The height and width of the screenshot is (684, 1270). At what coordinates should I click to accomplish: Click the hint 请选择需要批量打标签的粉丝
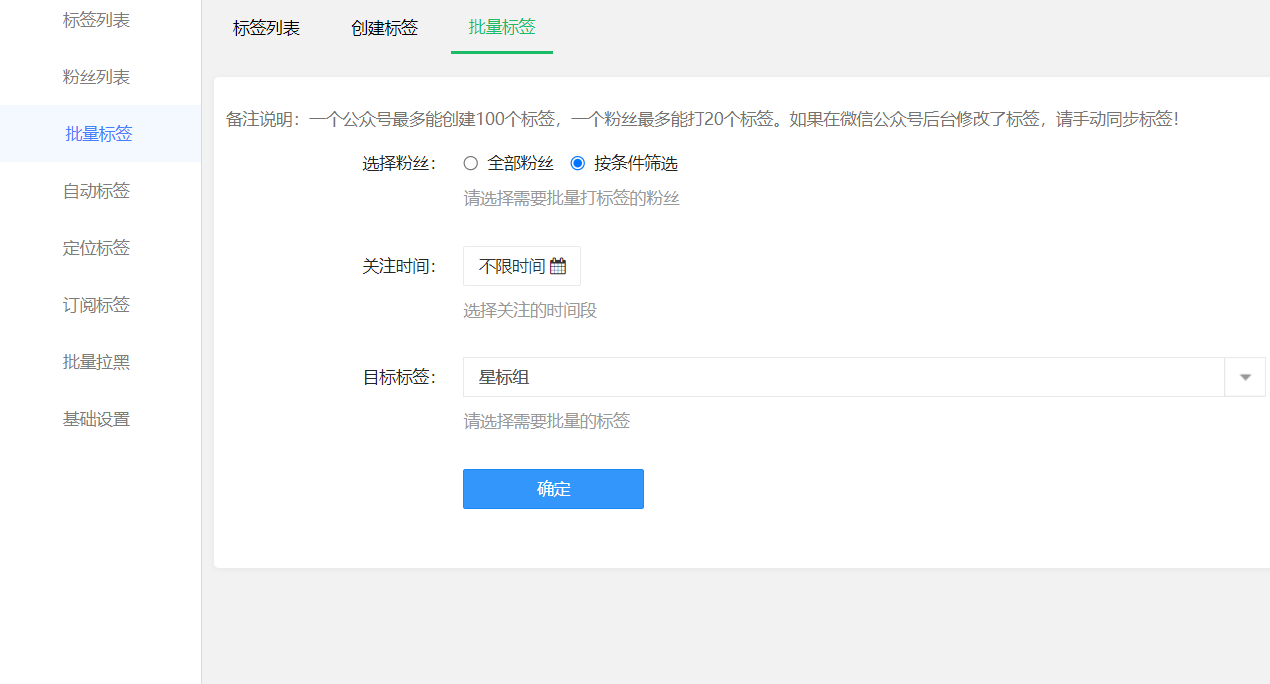point(572,199)
